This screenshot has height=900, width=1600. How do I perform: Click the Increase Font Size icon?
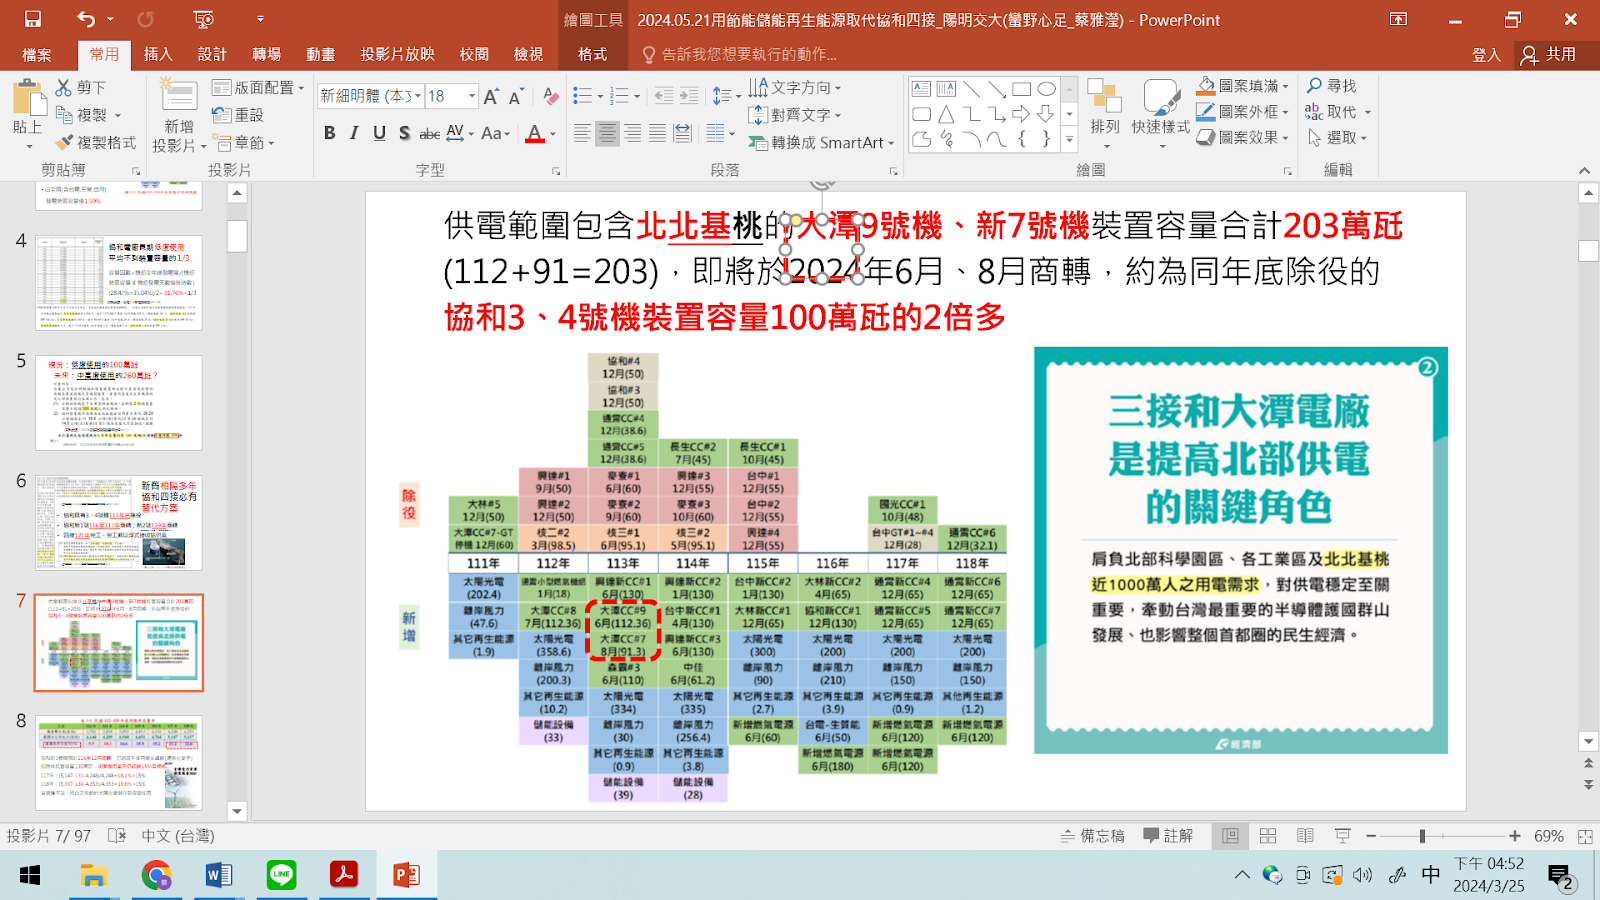[x=491, y=96]
